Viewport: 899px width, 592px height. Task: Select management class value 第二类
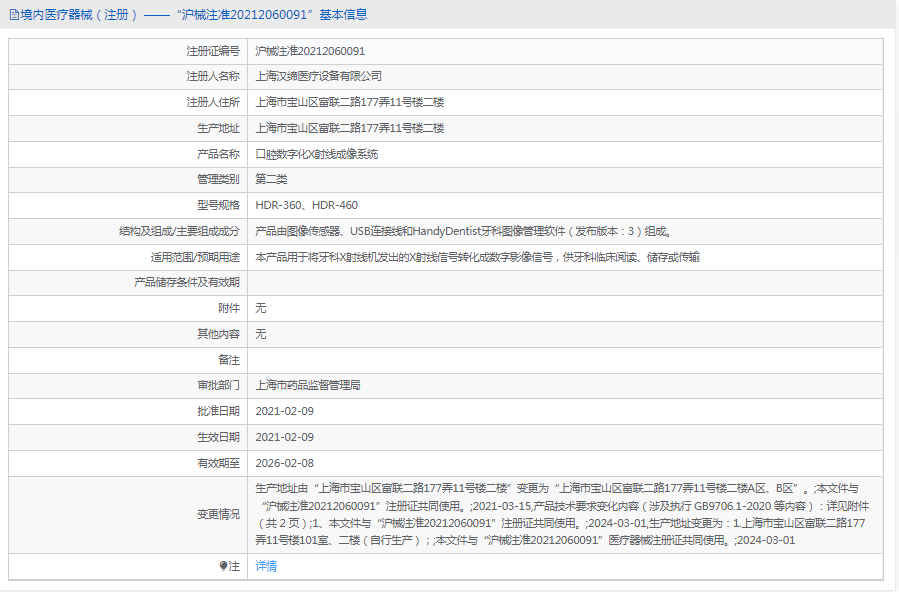click(x=271, y=179)
